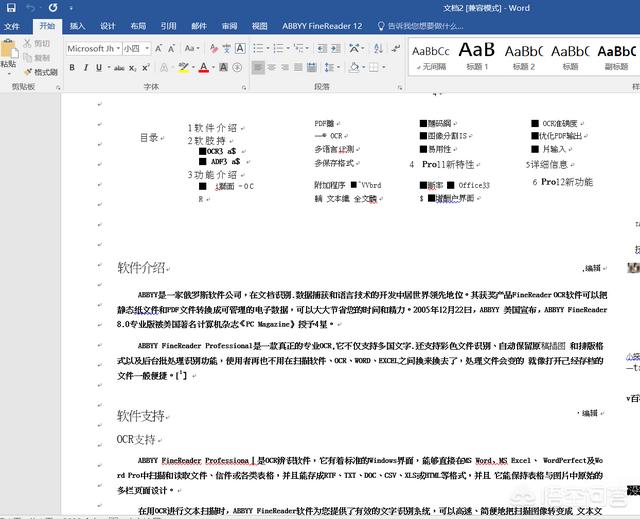Select Center alignment icon

[x=272, y=68]
